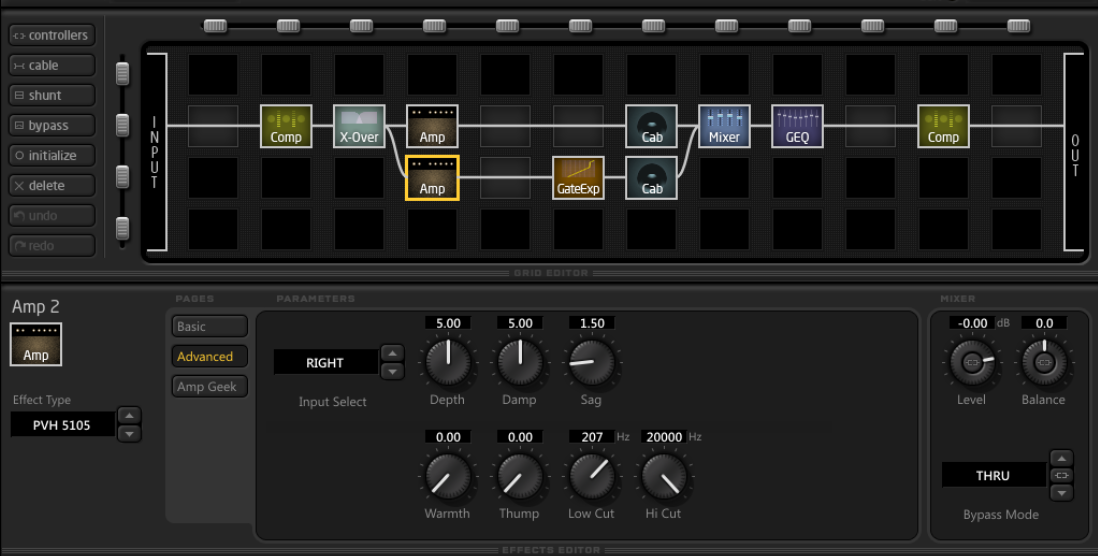Choose the cable tool
This screenshot has height=556, width=1098.
pos(52,65)
